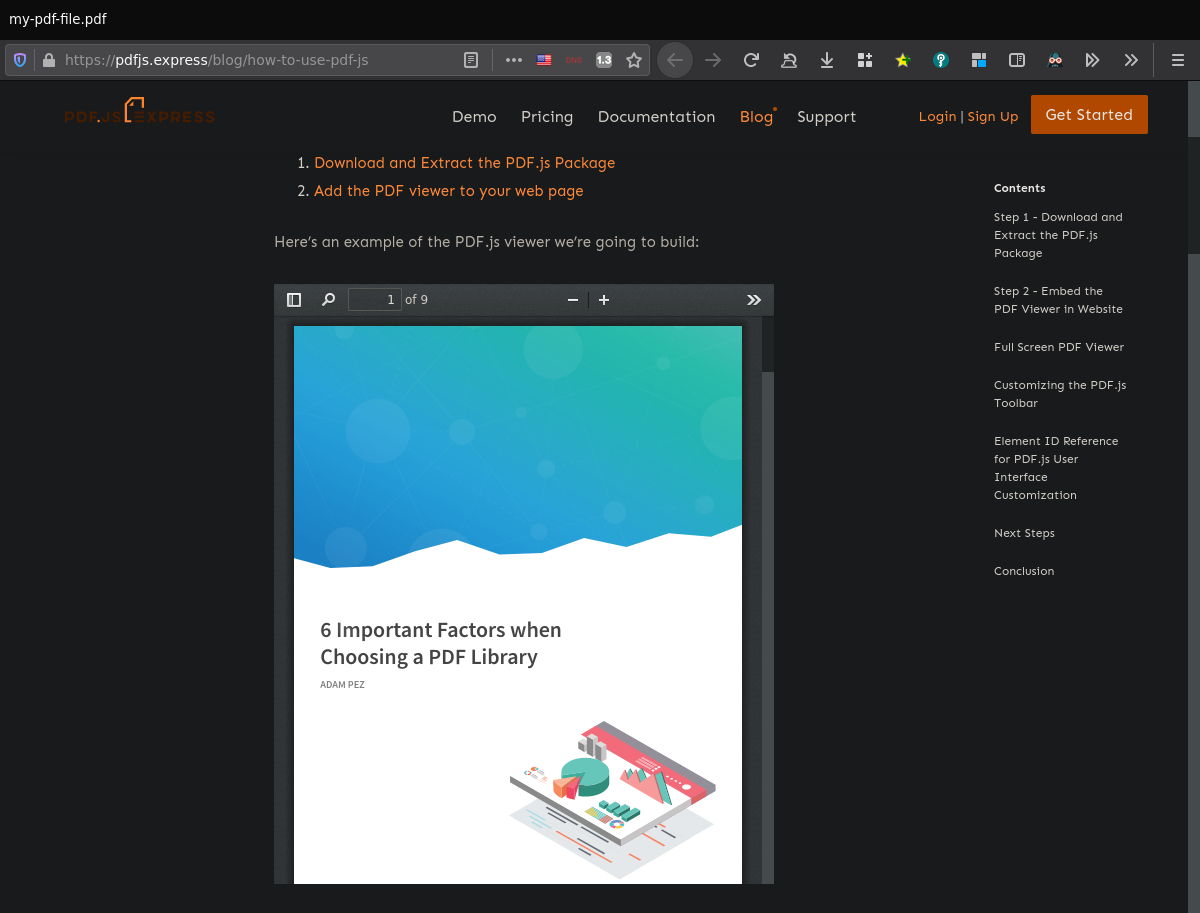Image resolution: width=1200 pixels, height=913 pixels.
Task: Zoom in on the PDF document
Action: pos(604,299)
